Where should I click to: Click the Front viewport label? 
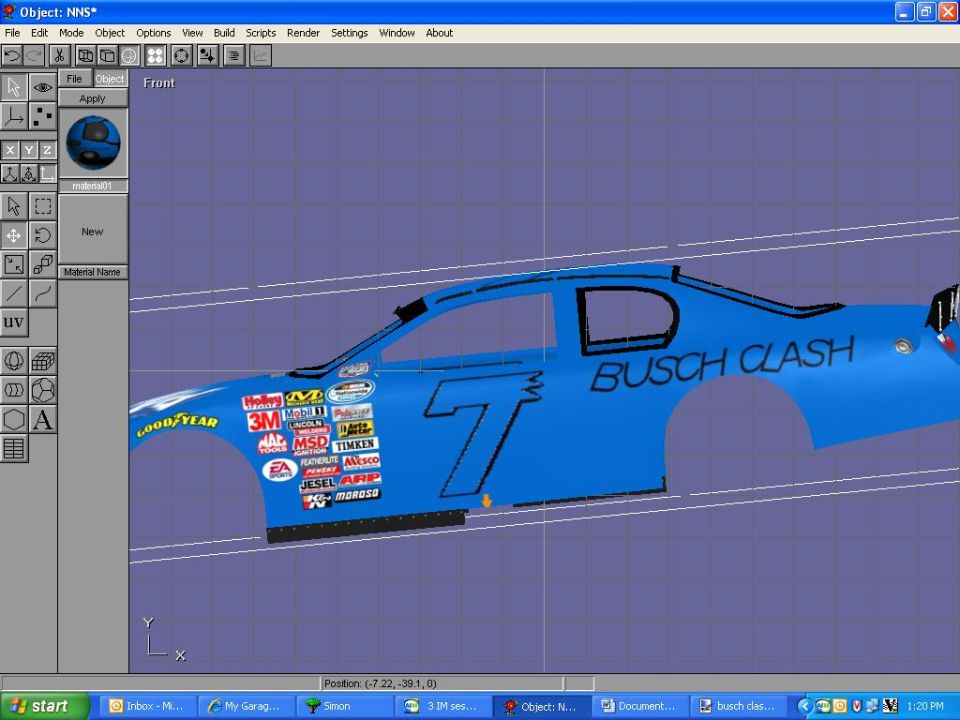(159, 83)
